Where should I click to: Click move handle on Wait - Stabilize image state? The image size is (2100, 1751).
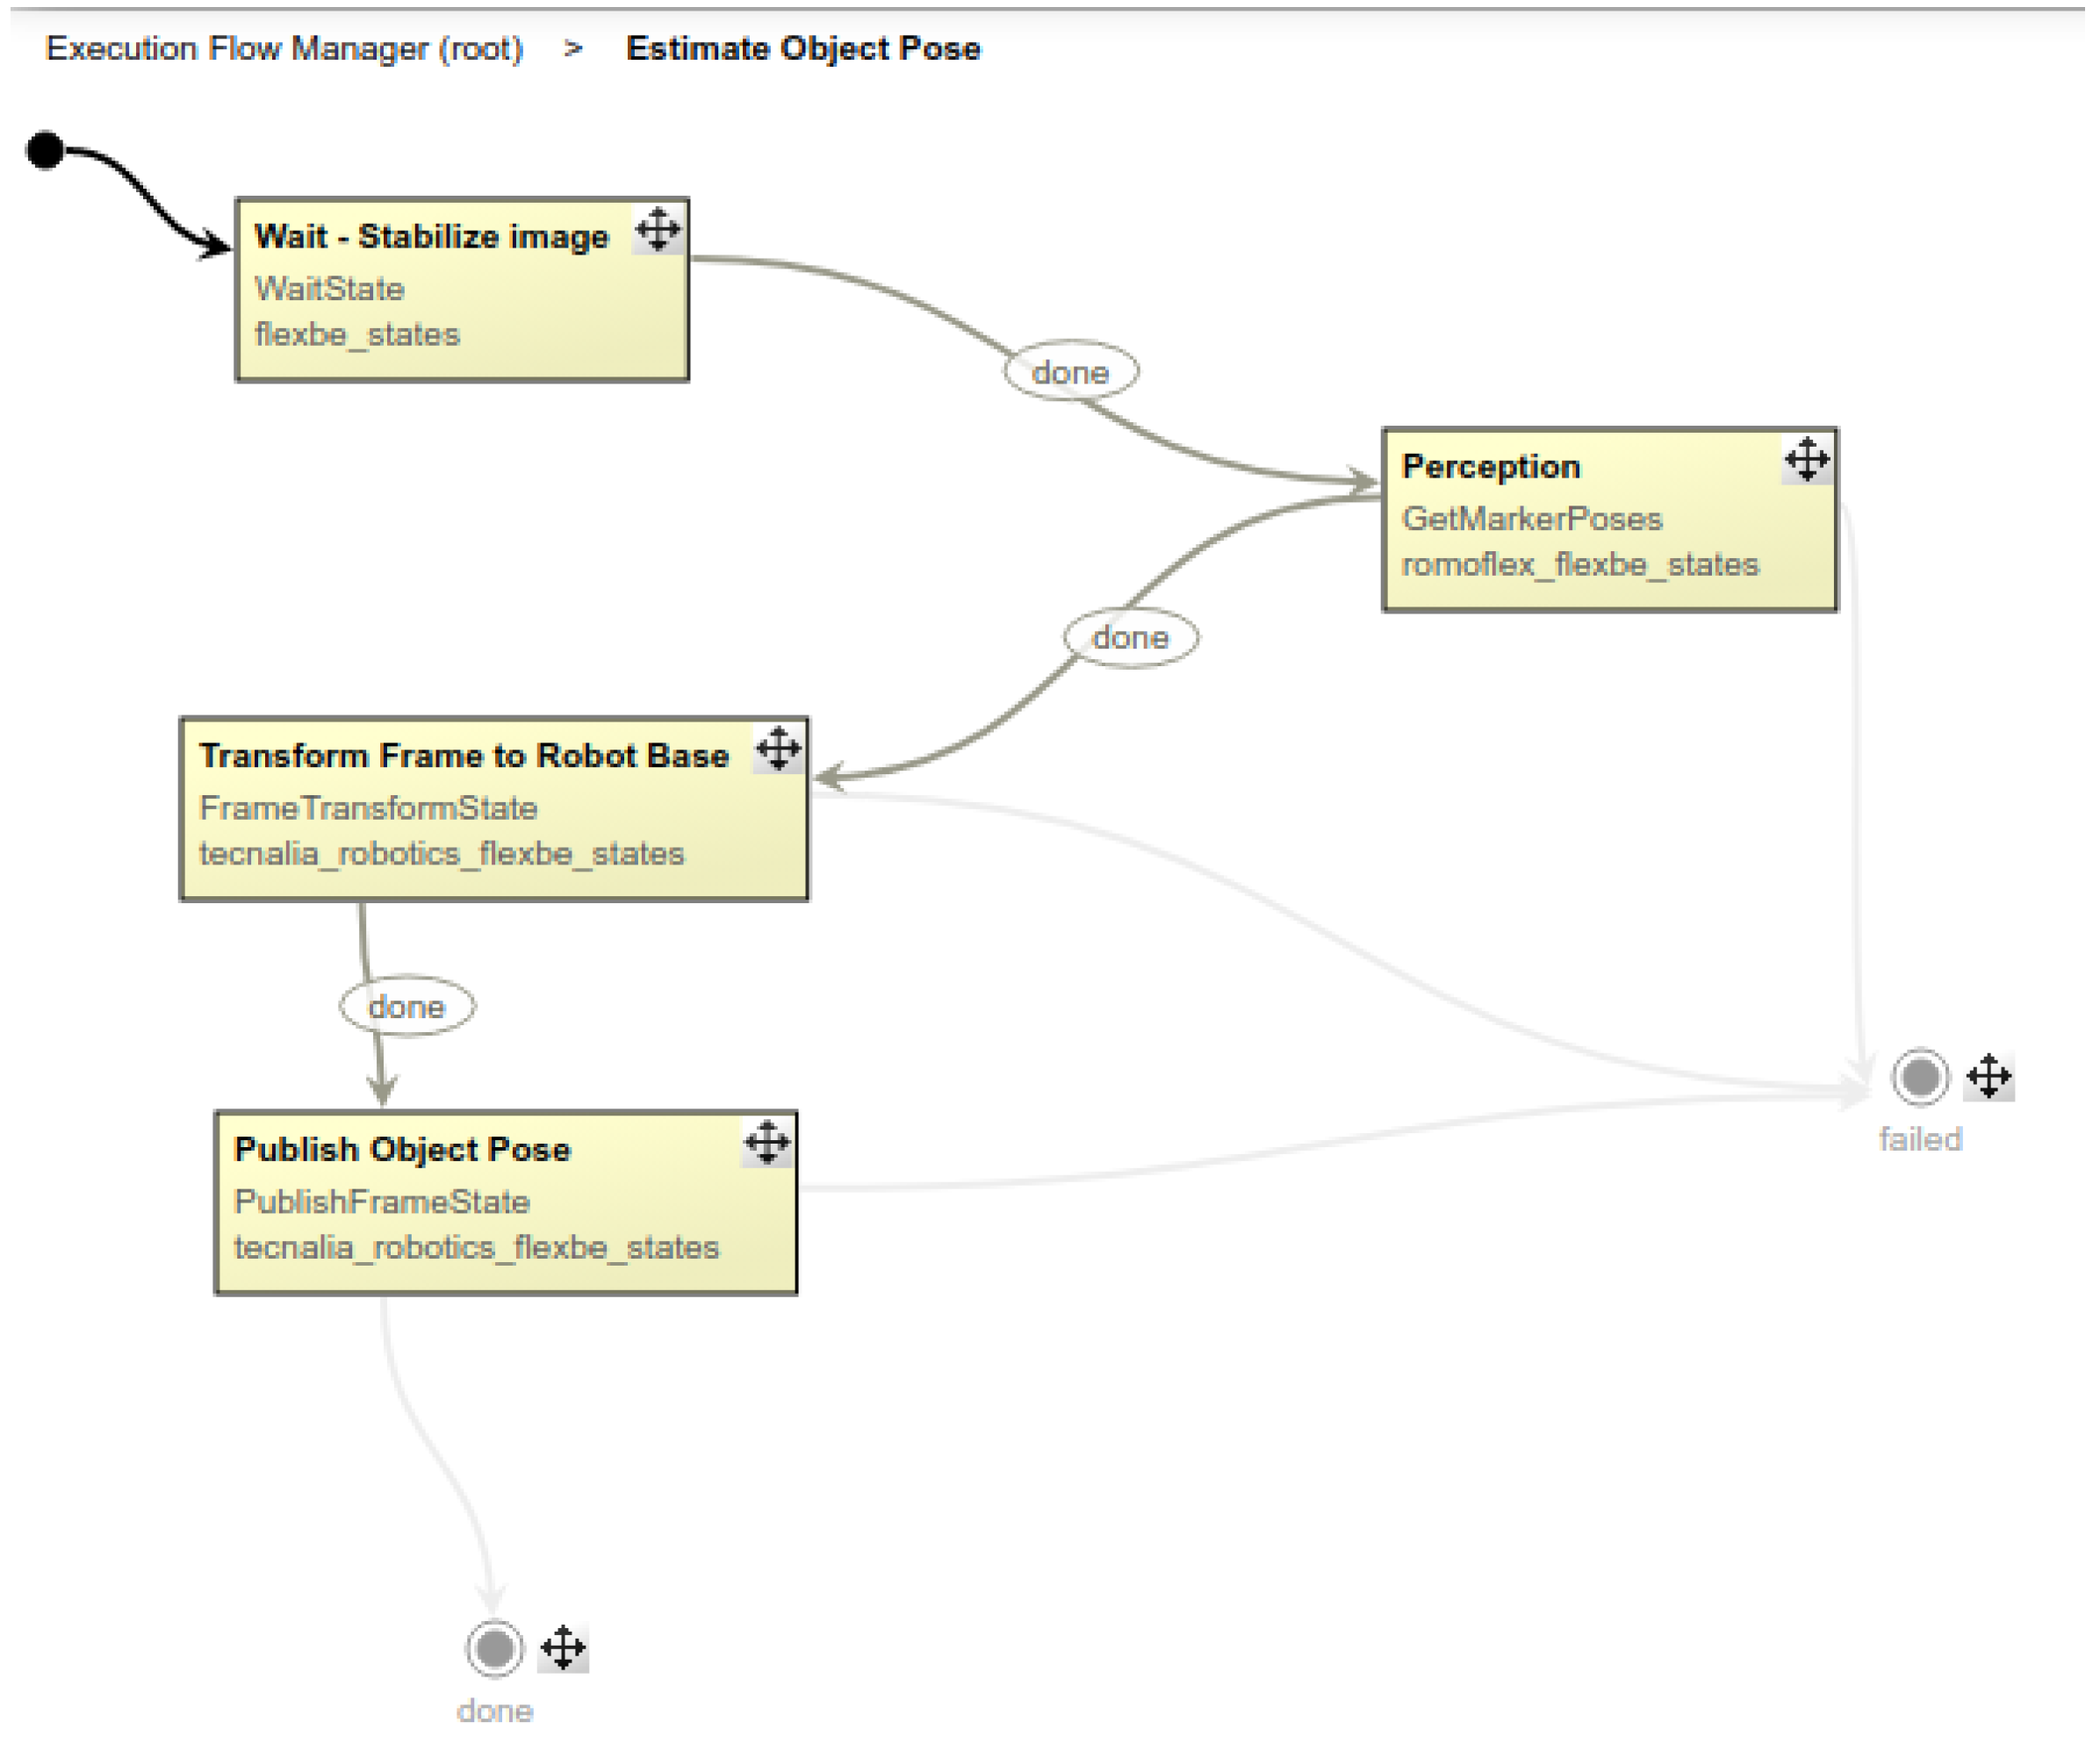click(658, 230)
